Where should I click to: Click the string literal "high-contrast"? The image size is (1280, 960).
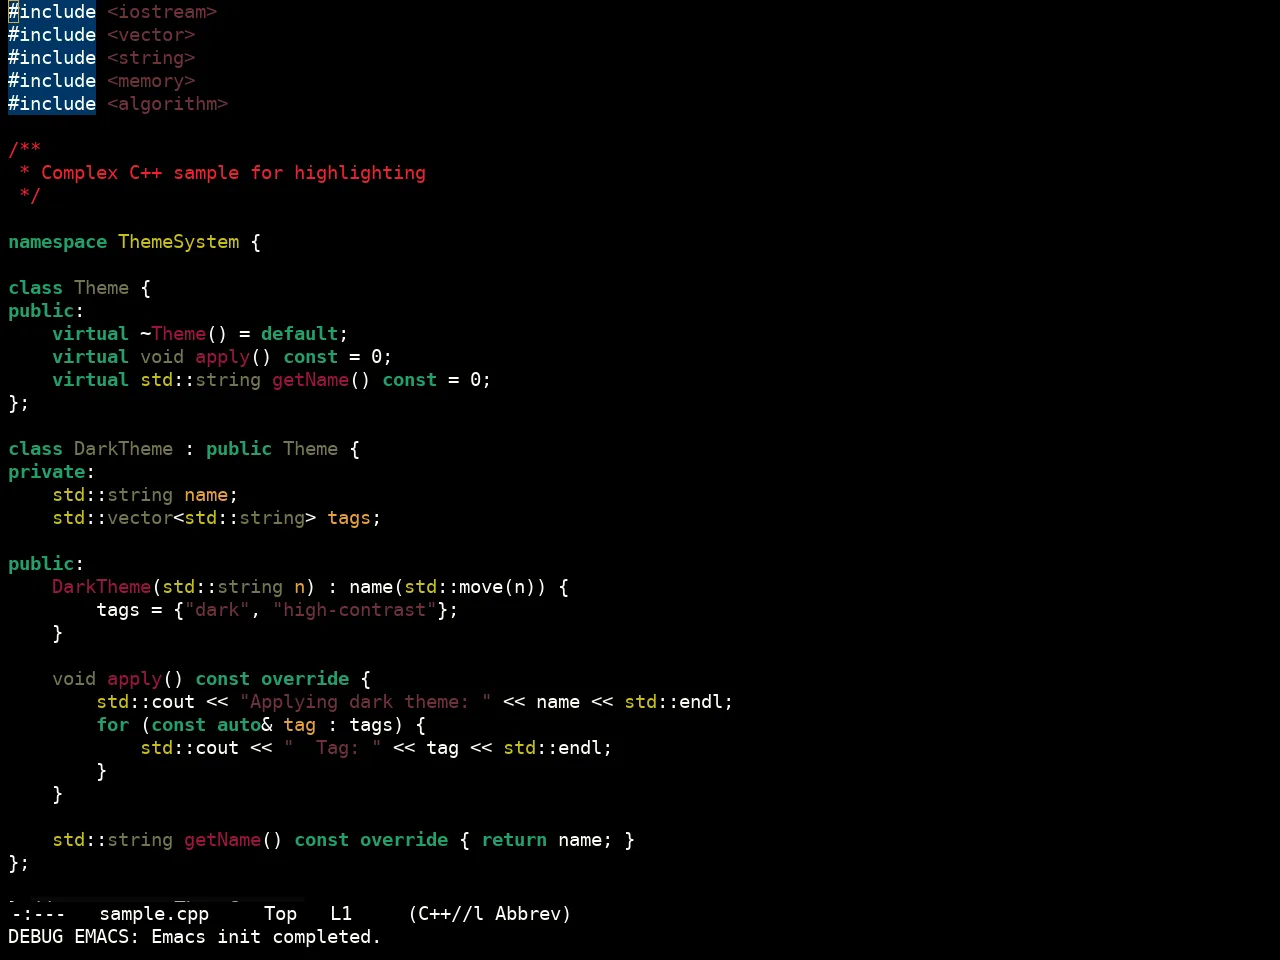point(355,610)
